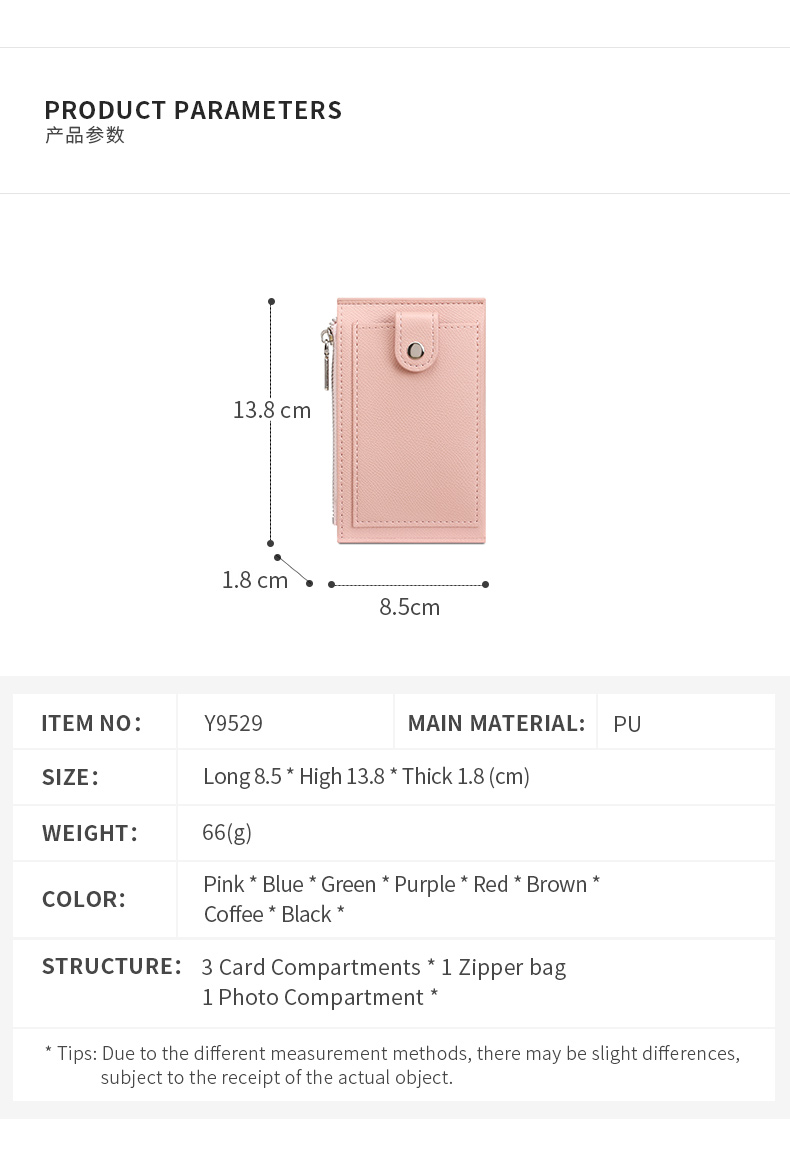Click the item number Y9529

[x=233, y=723]
